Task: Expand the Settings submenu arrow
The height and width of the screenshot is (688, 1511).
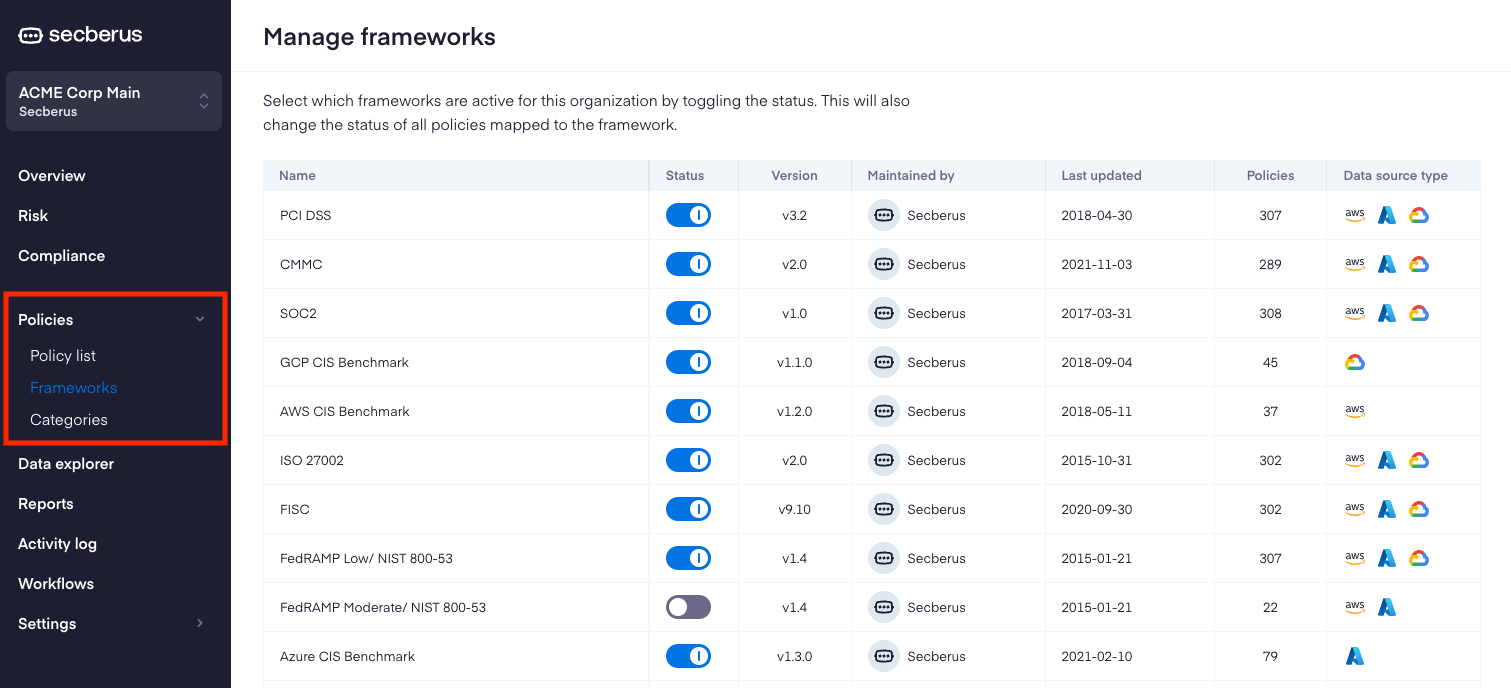Action: 200,623
